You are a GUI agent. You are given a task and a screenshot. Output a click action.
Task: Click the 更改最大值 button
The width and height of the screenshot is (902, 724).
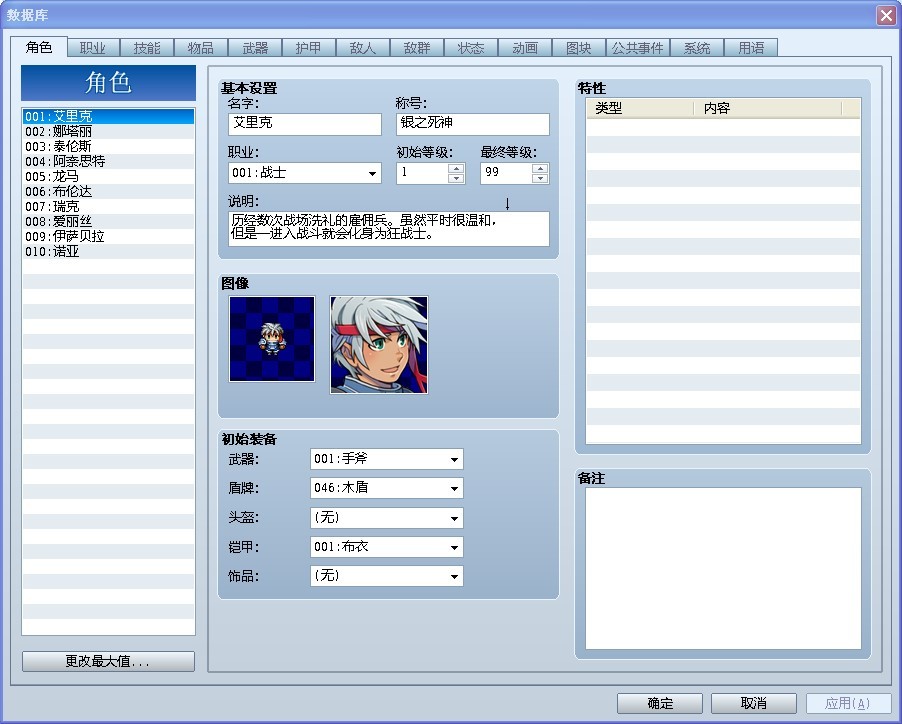(x=108, y=661)
